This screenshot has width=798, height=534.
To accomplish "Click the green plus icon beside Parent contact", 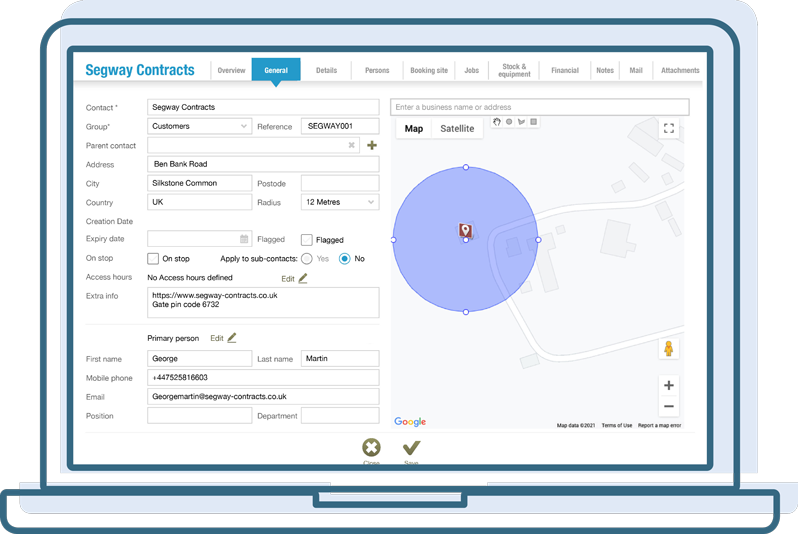I will point(372,146).
